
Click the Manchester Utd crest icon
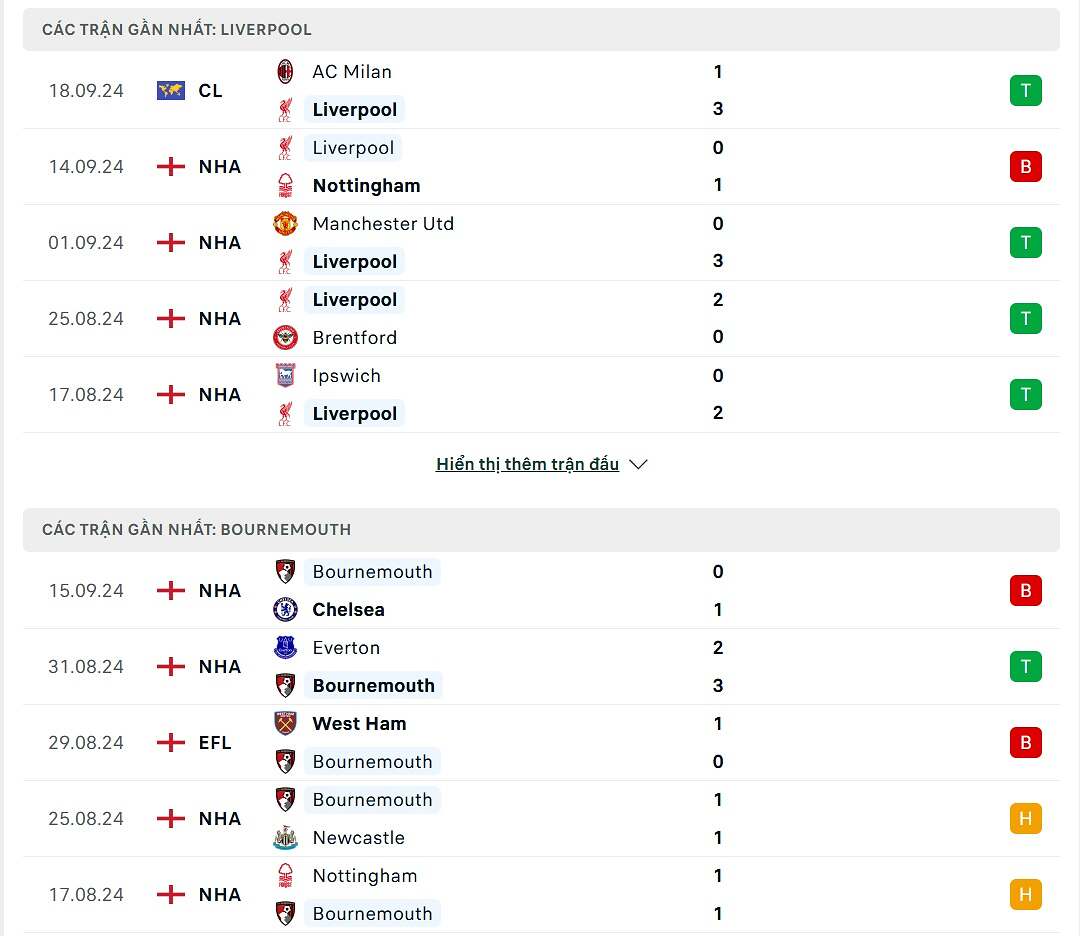tap(286, 224)
